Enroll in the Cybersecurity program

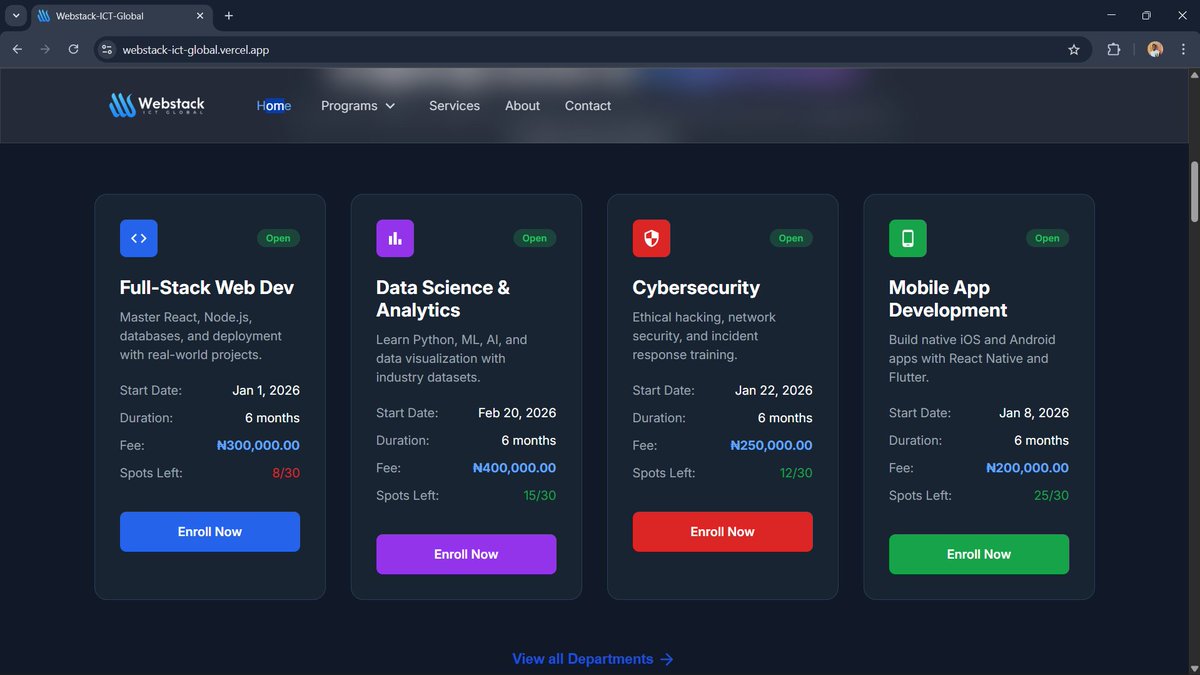722,532
